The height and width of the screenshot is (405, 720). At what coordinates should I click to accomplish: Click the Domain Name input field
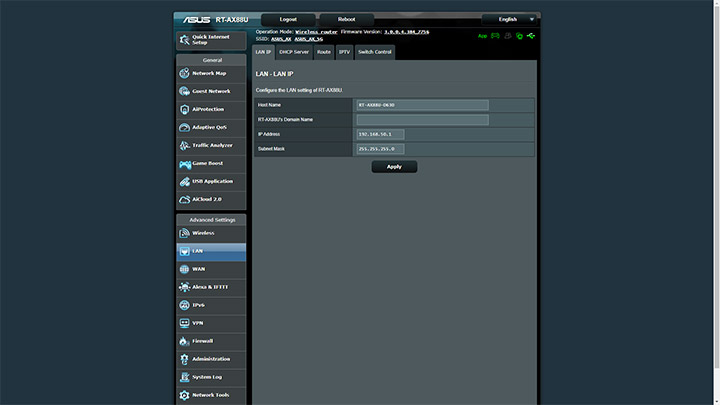click(x=422, y=120)
